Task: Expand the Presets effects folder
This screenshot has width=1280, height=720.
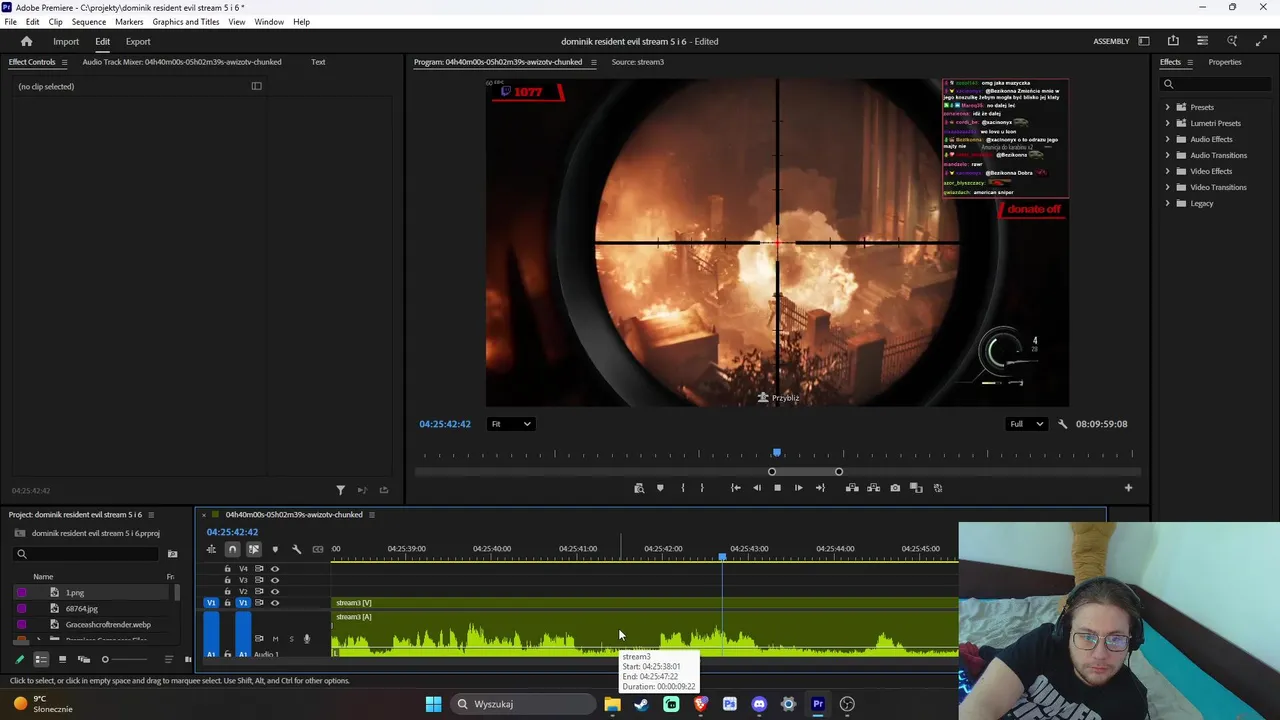Action: pyautogui.click(x=1167, y=107)
